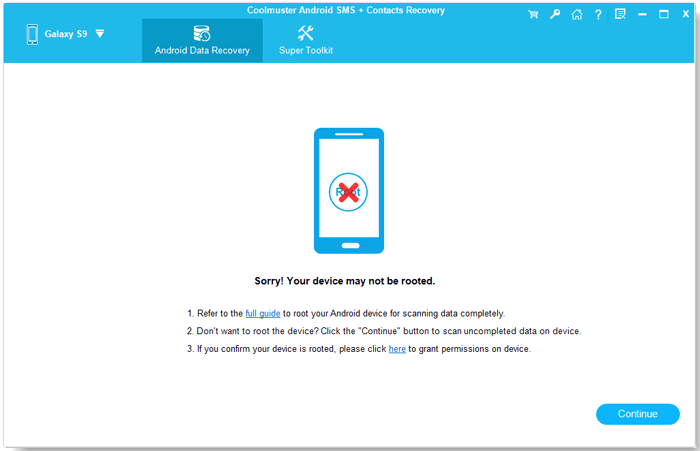The image size is (700, 451).
Task: Click the not-rooted phone illustration
Action: tap(349, 191)
